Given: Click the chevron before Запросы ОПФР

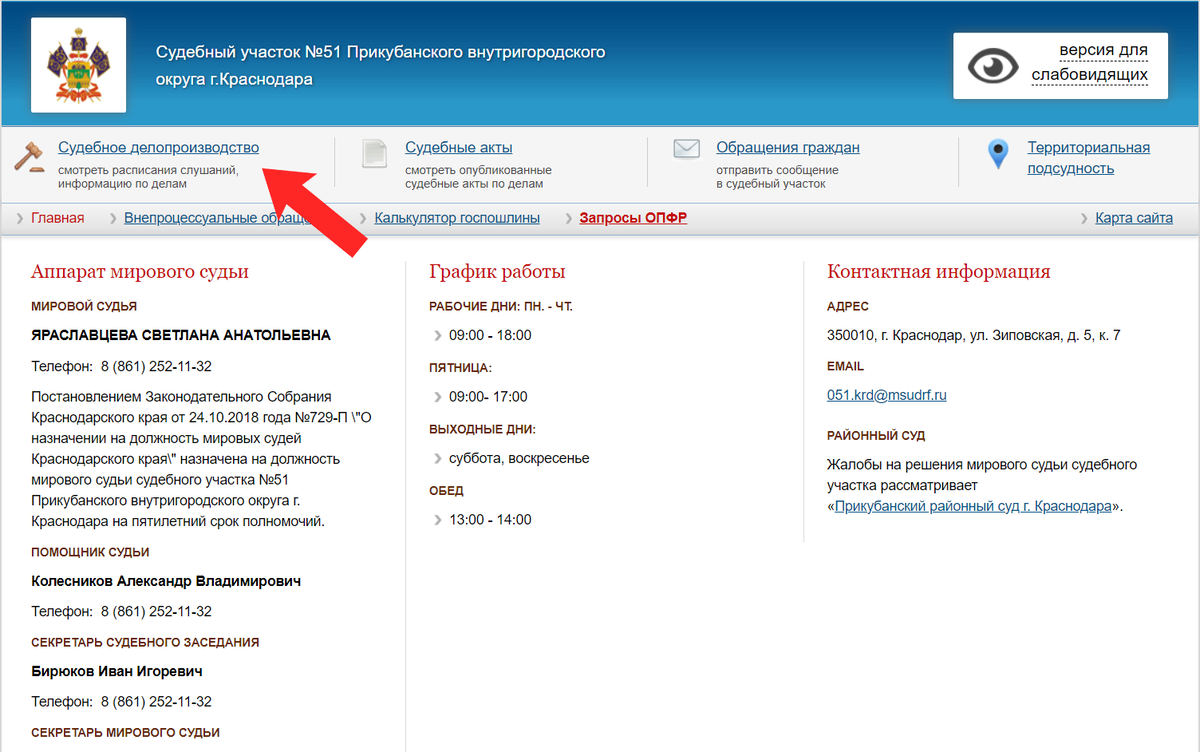Looking at the screenshot, I should (x=569, y=218).
